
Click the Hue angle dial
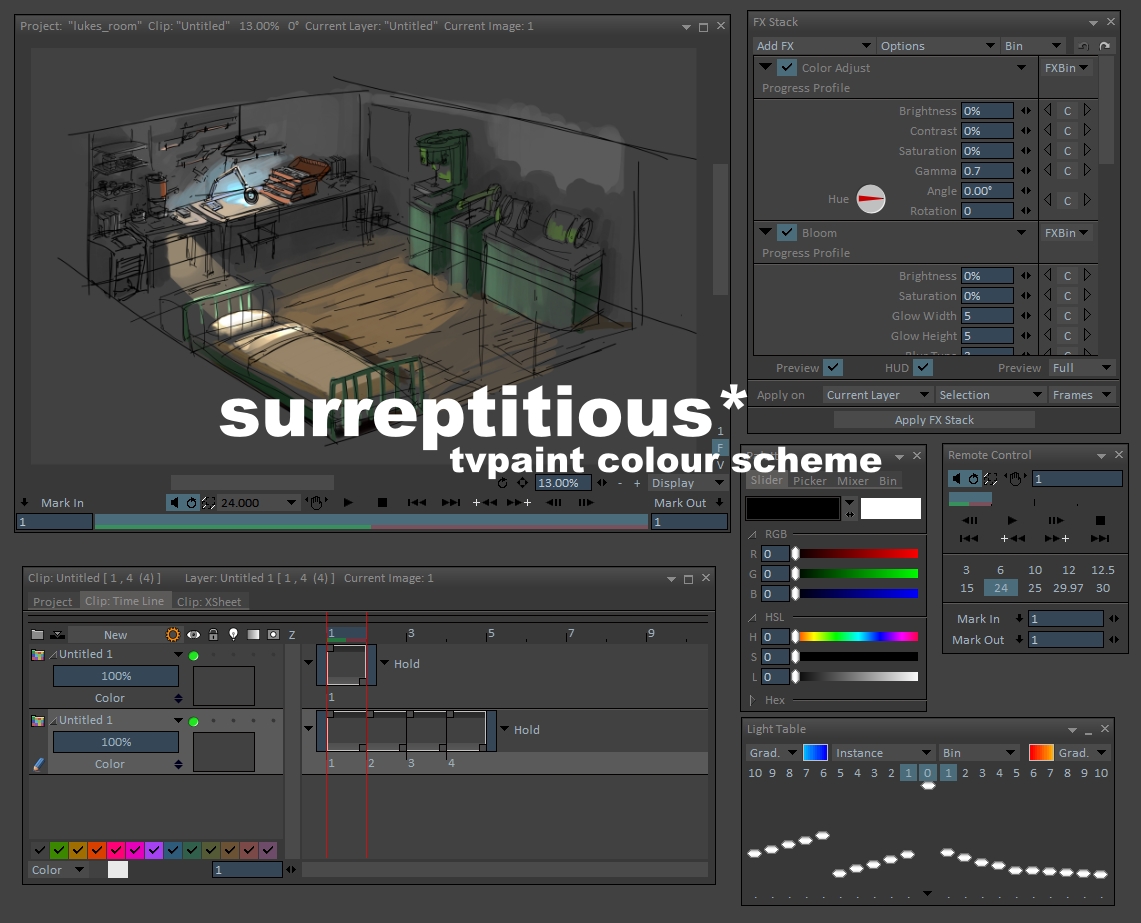870,199
